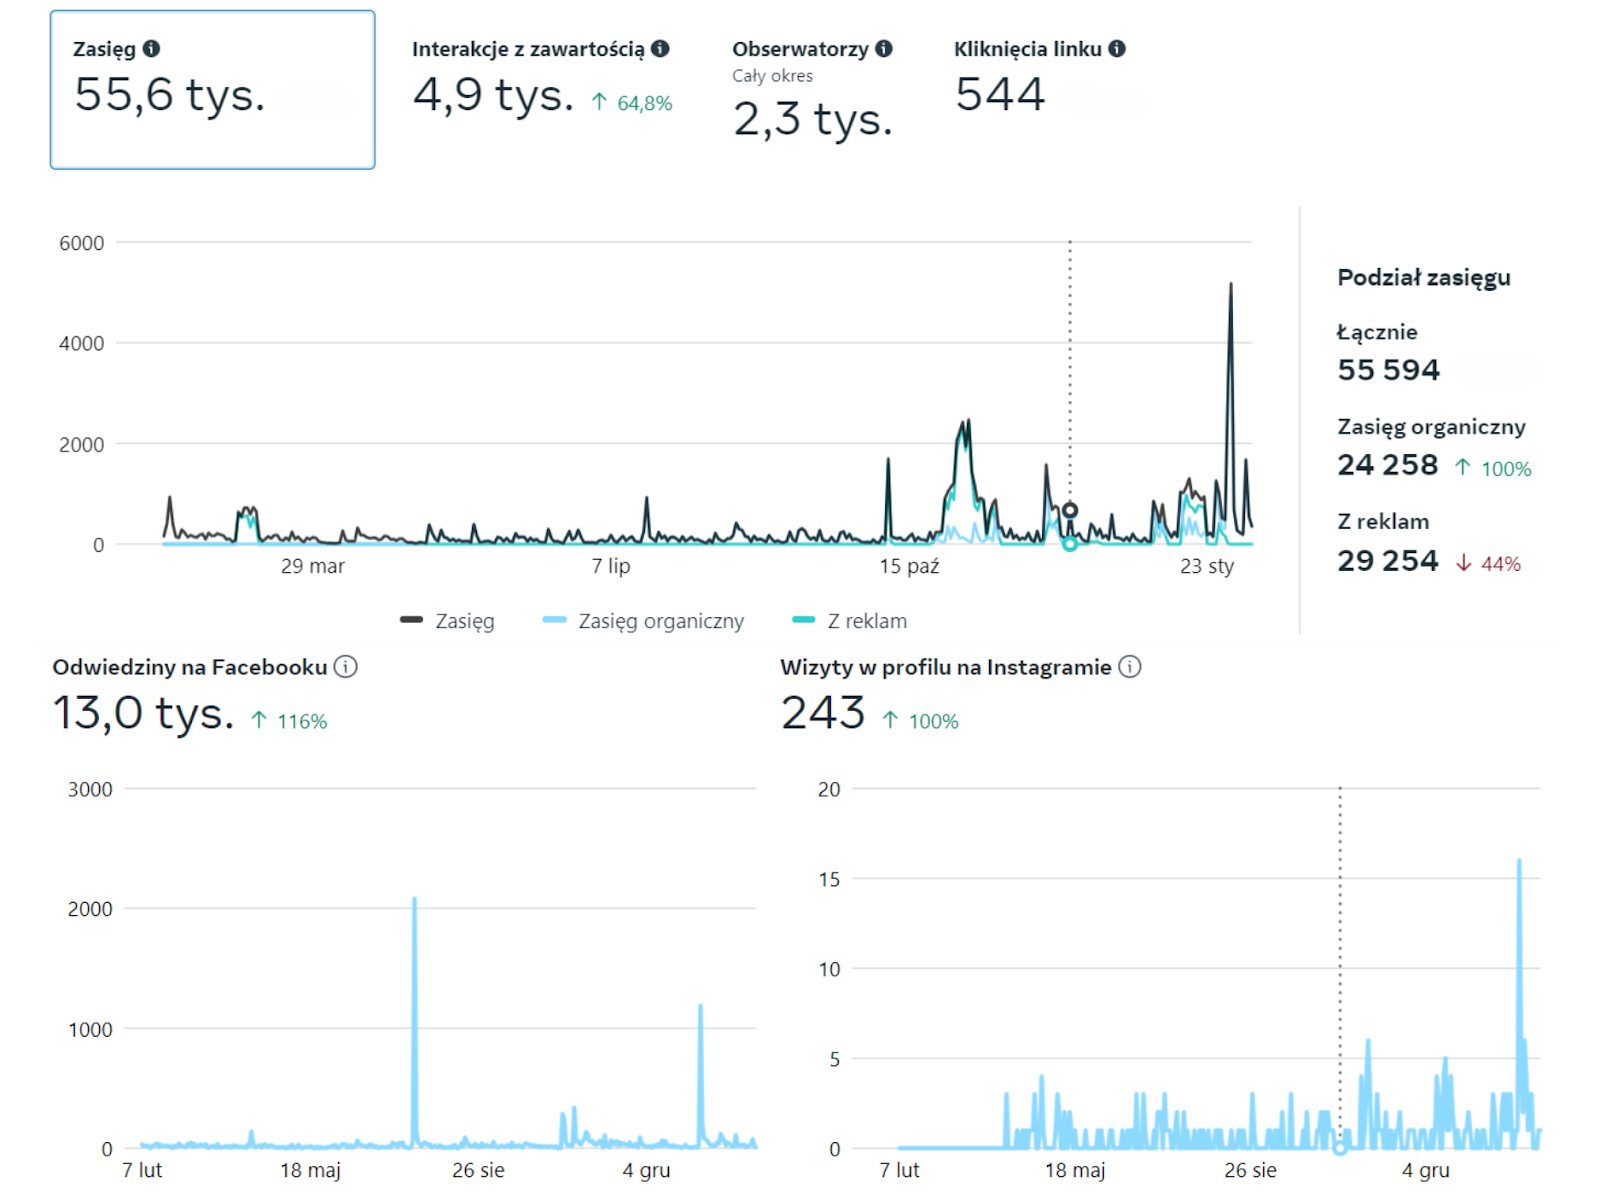This screenshot has width=1600, height=1200.
Task: Click the 64,8% increase indicator
Action: pyautogui.click(x=632, y=103)
